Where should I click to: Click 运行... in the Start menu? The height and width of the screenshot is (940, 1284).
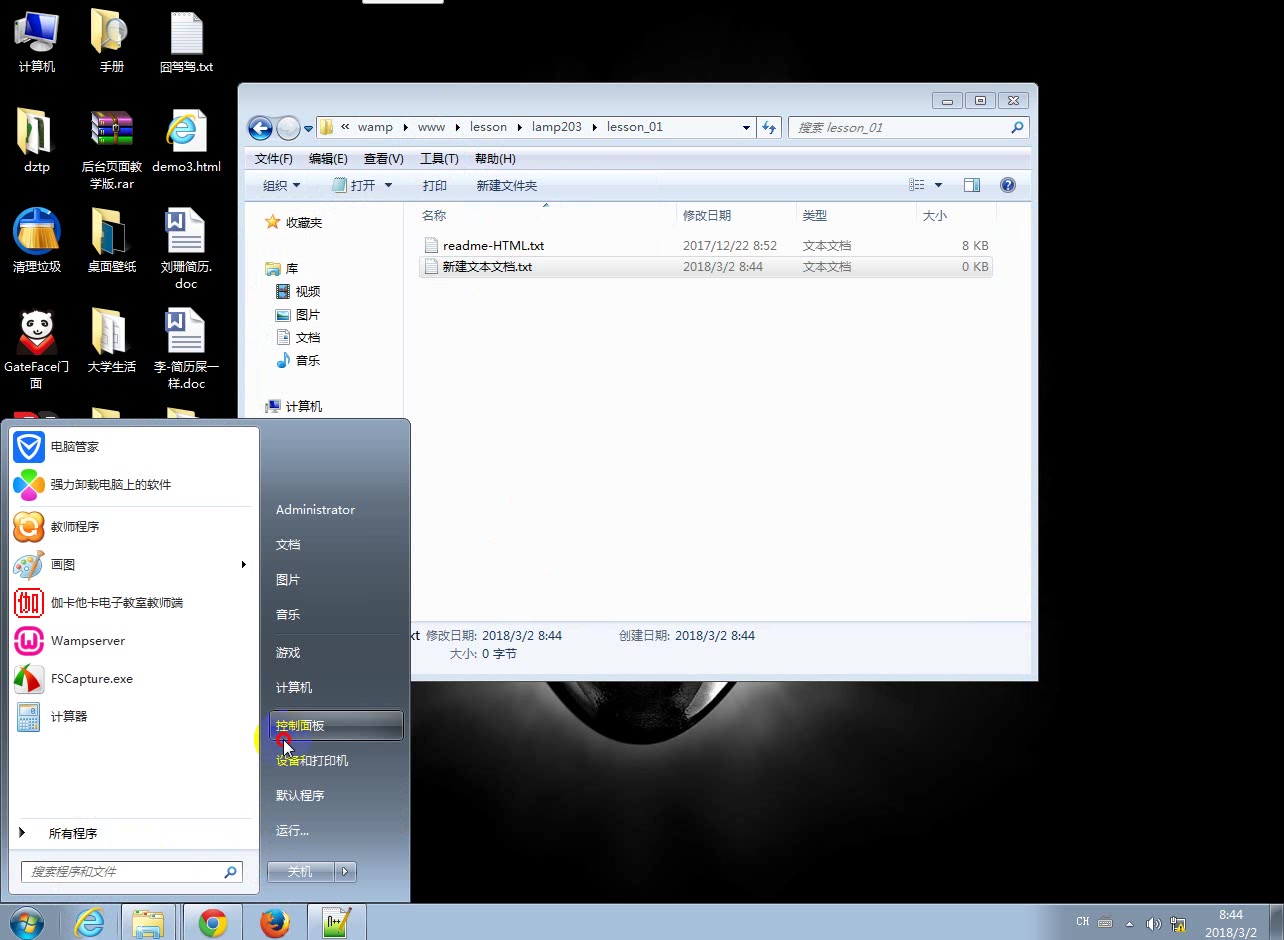click(x=336, y=831)
